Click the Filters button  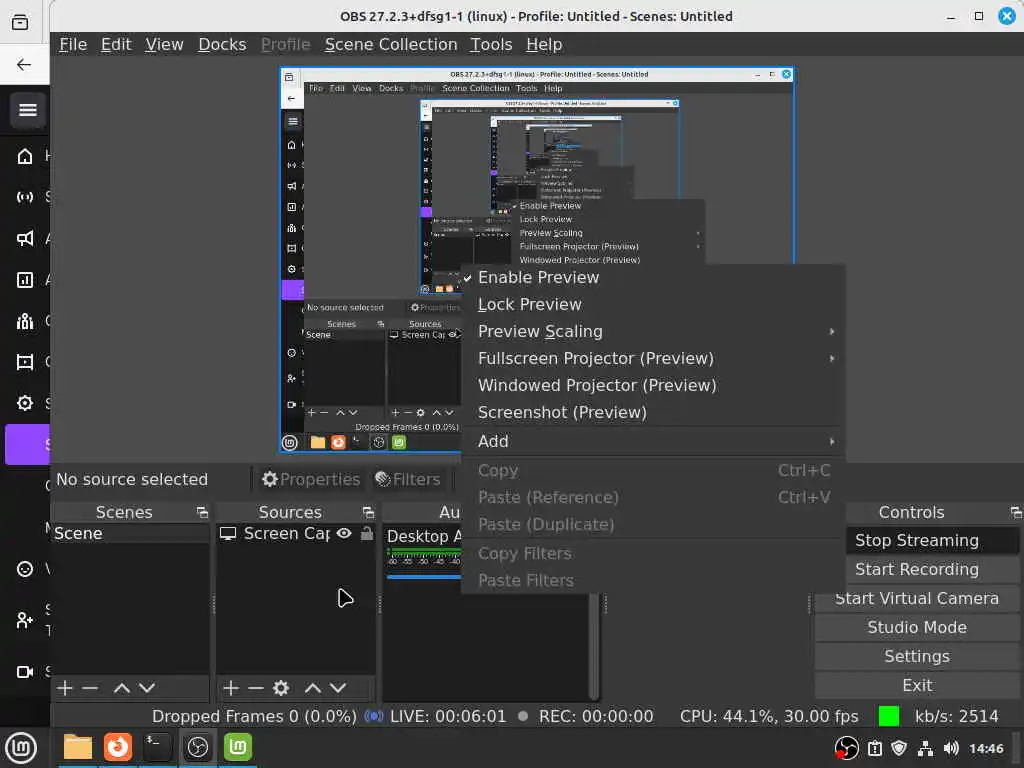pos(408,479)
